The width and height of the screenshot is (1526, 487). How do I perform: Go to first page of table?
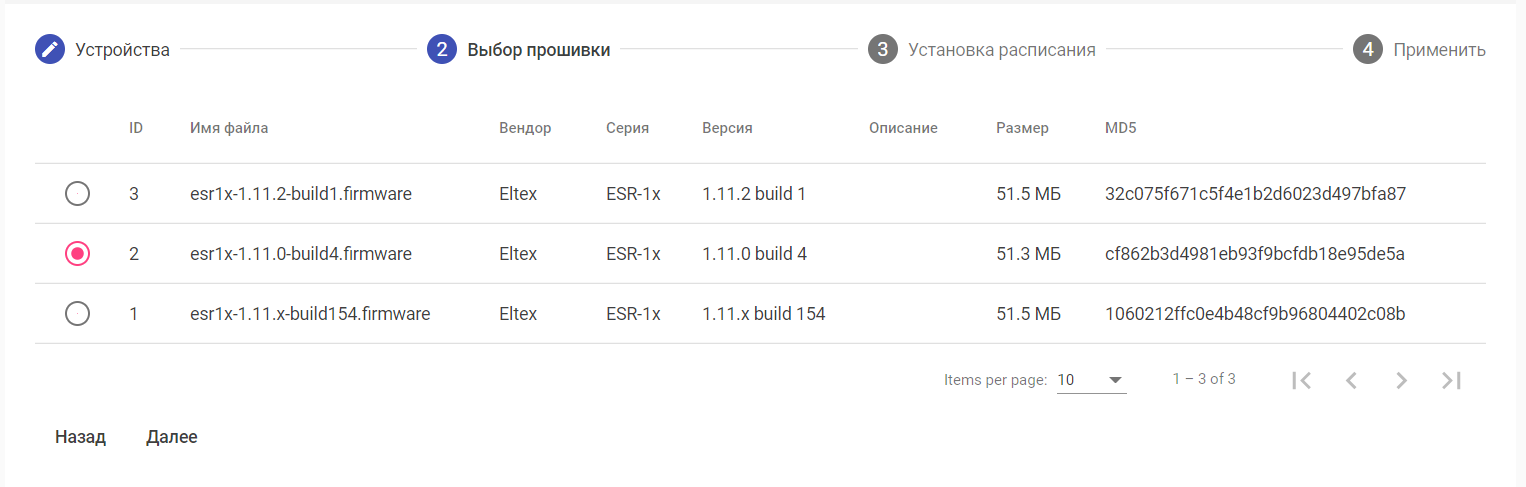pyautogui.click(x=1301, y=380)
